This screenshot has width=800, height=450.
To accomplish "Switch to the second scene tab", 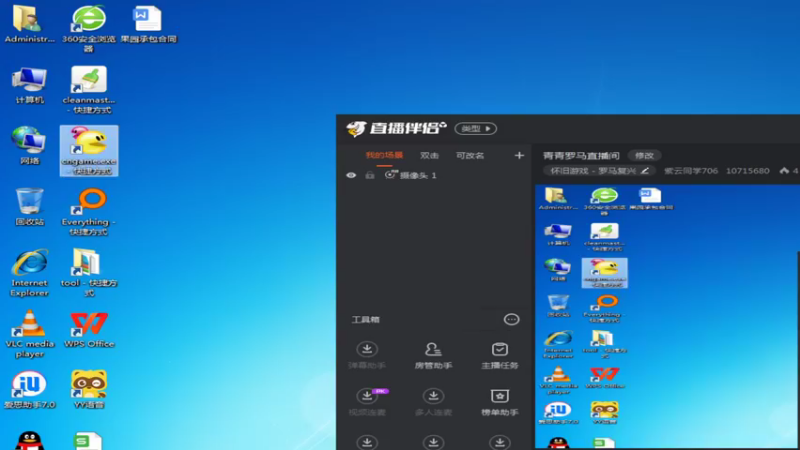I will coord(429,155).
